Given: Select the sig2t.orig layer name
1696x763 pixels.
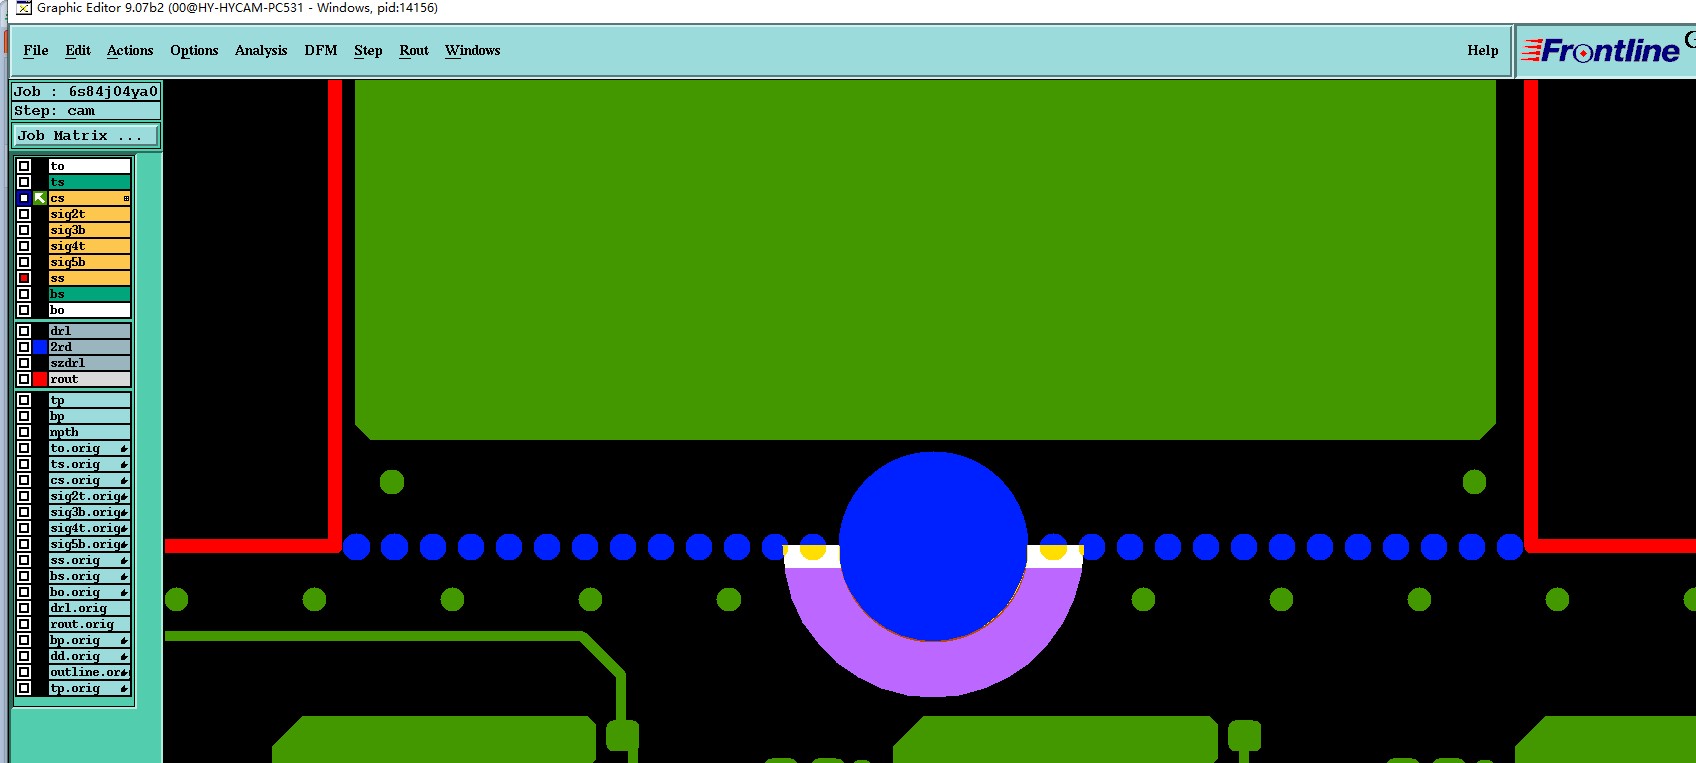Looking at the screenshot, I should 90,496.
